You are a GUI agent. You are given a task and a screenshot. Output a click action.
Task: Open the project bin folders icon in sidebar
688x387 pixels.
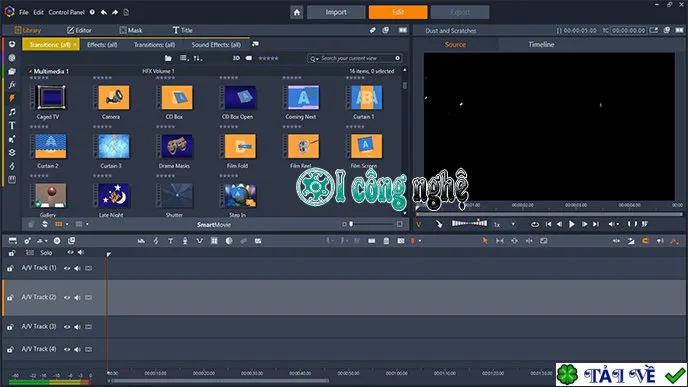coord(12,71)
